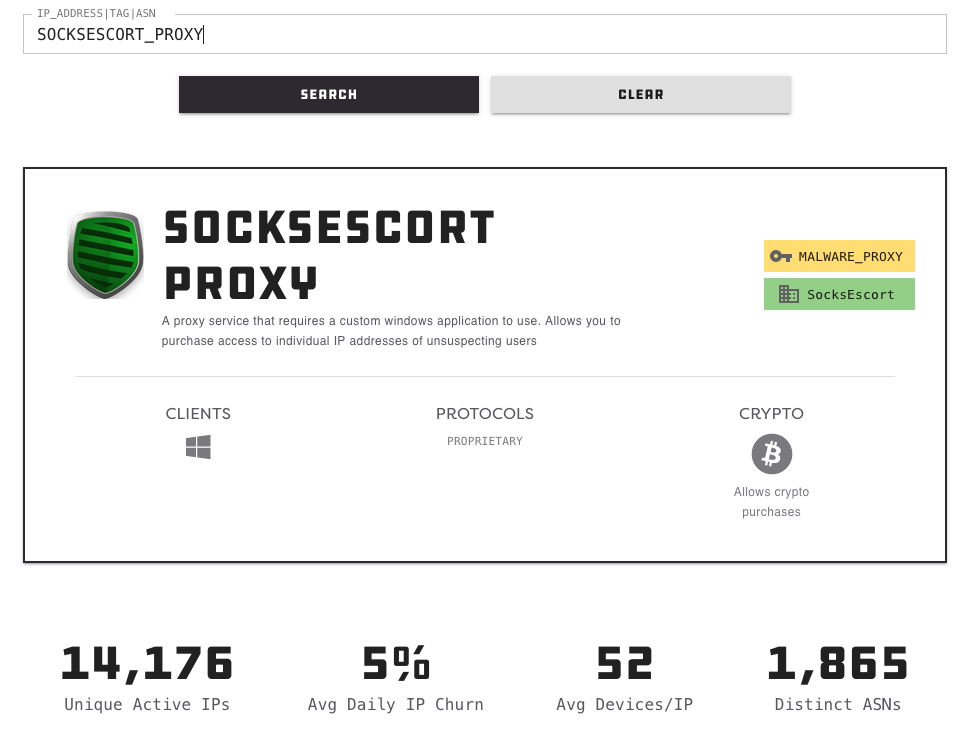This screenshot has height=729, width=968.
Task: Click the CRYPTO section heading
Action: click(x=771, y=414)
